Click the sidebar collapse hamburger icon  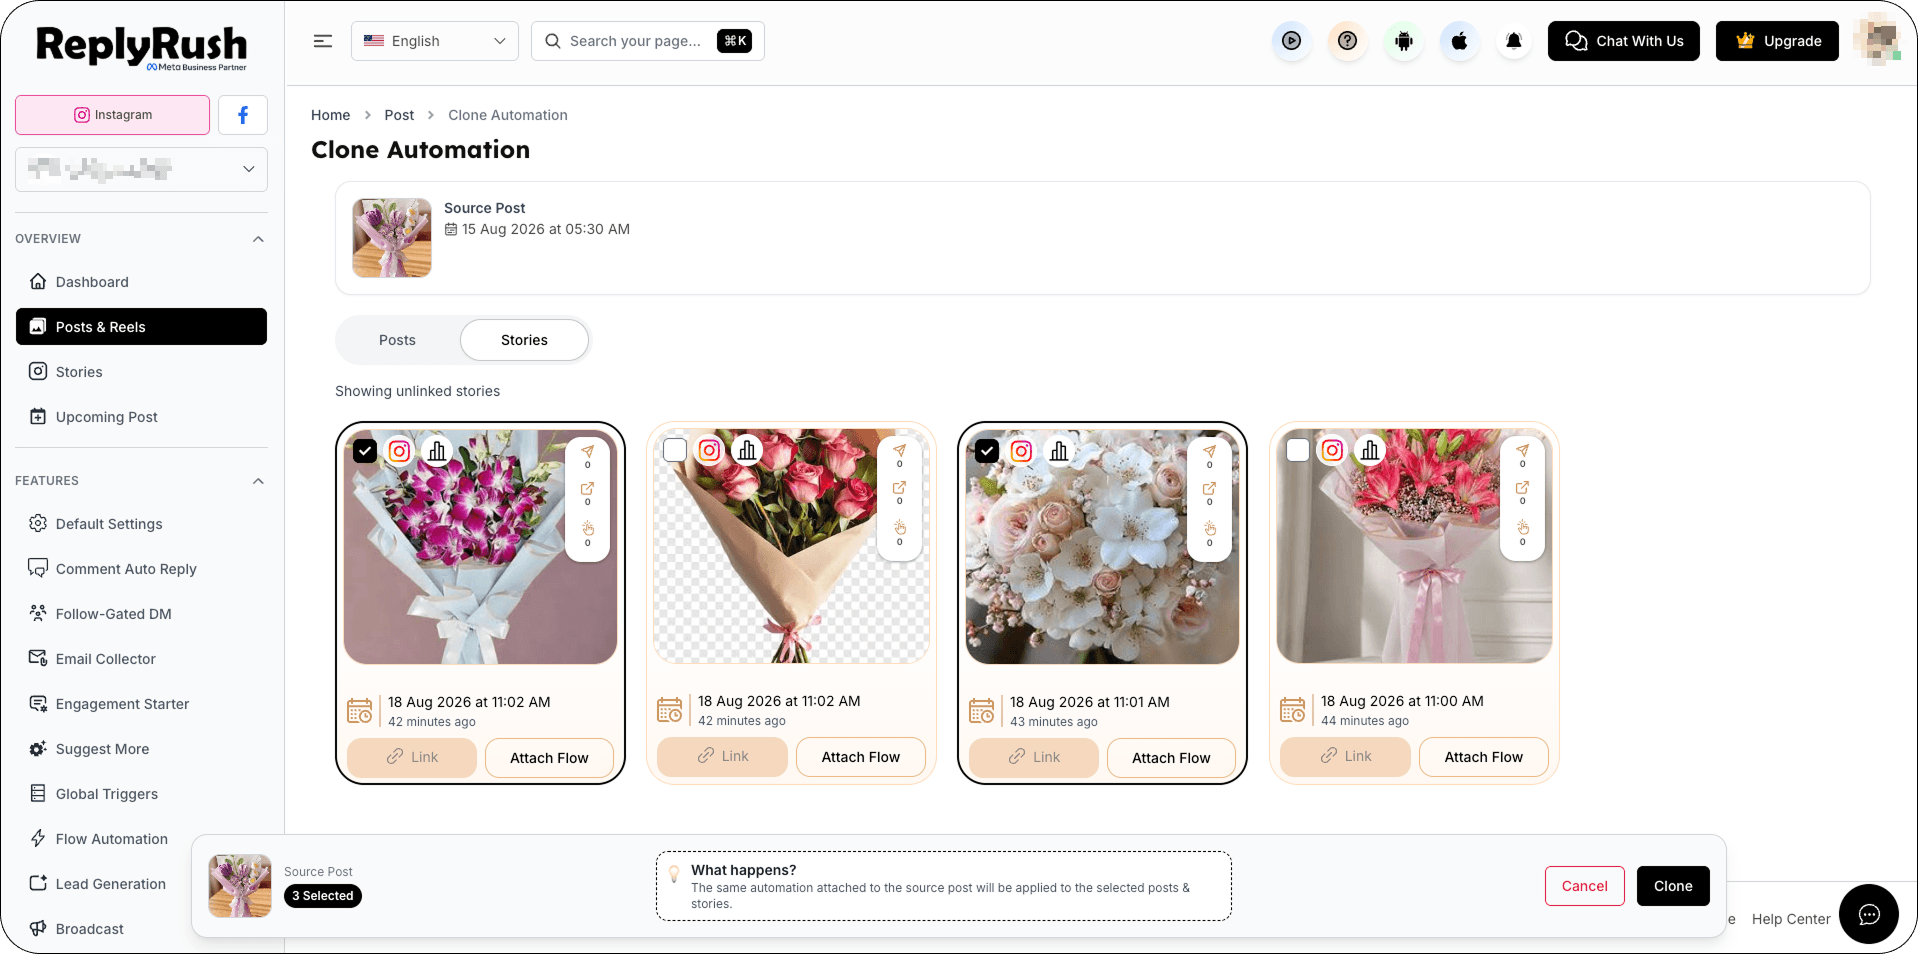coord(323,41)
